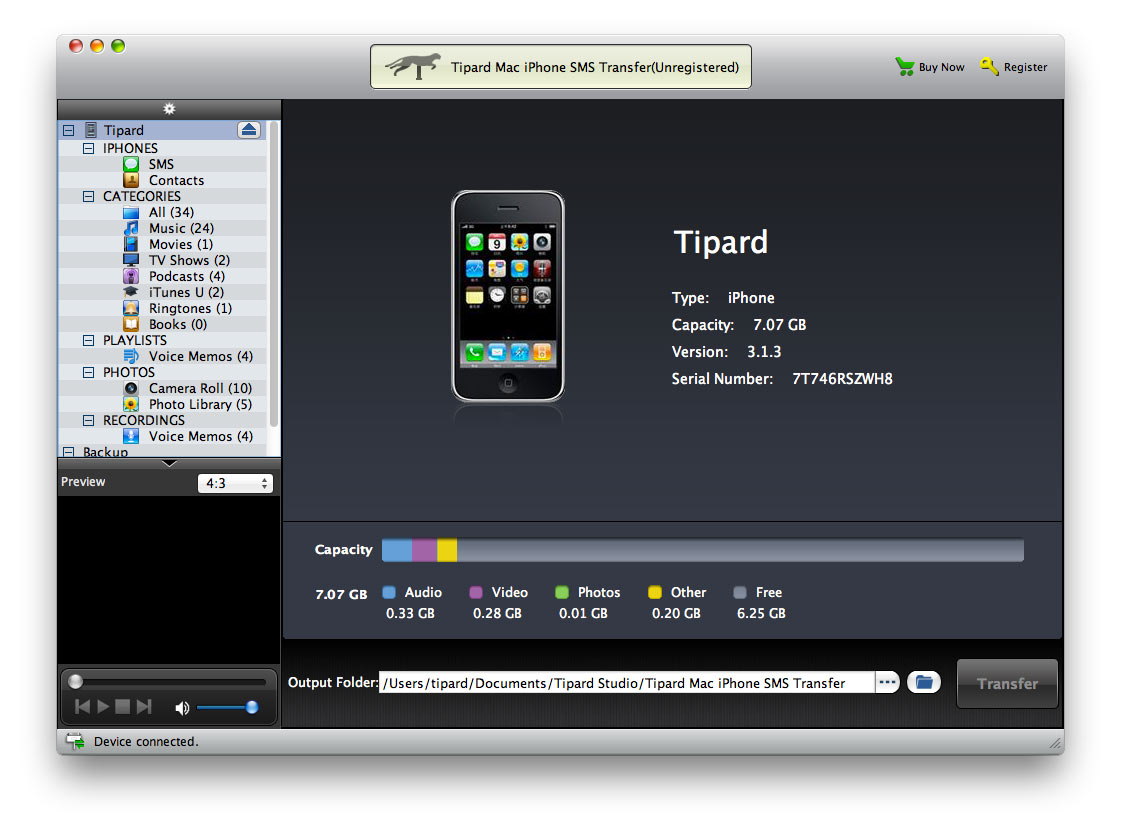Browse output folder via the ellipsis button

(x=887, y=682)
